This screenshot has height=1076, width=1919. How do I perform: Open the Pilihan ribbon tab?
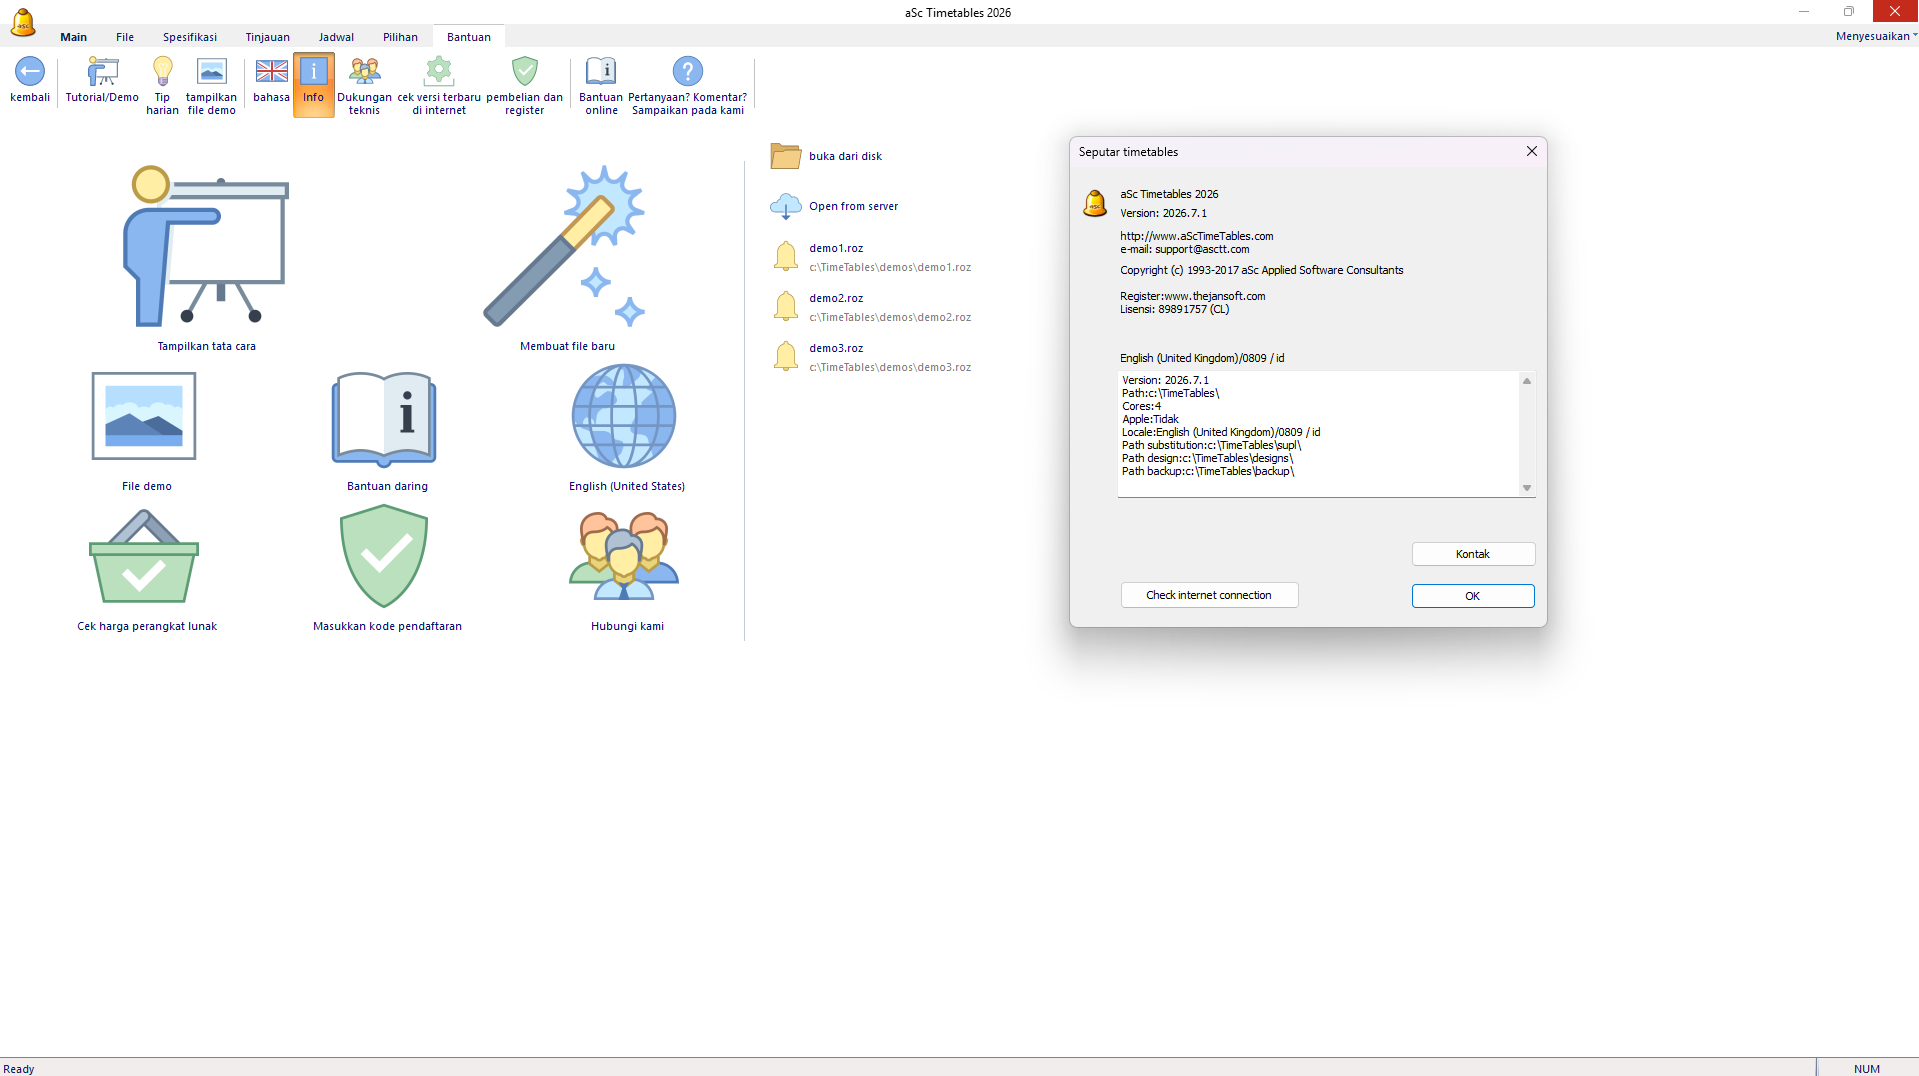coord(400,37)
